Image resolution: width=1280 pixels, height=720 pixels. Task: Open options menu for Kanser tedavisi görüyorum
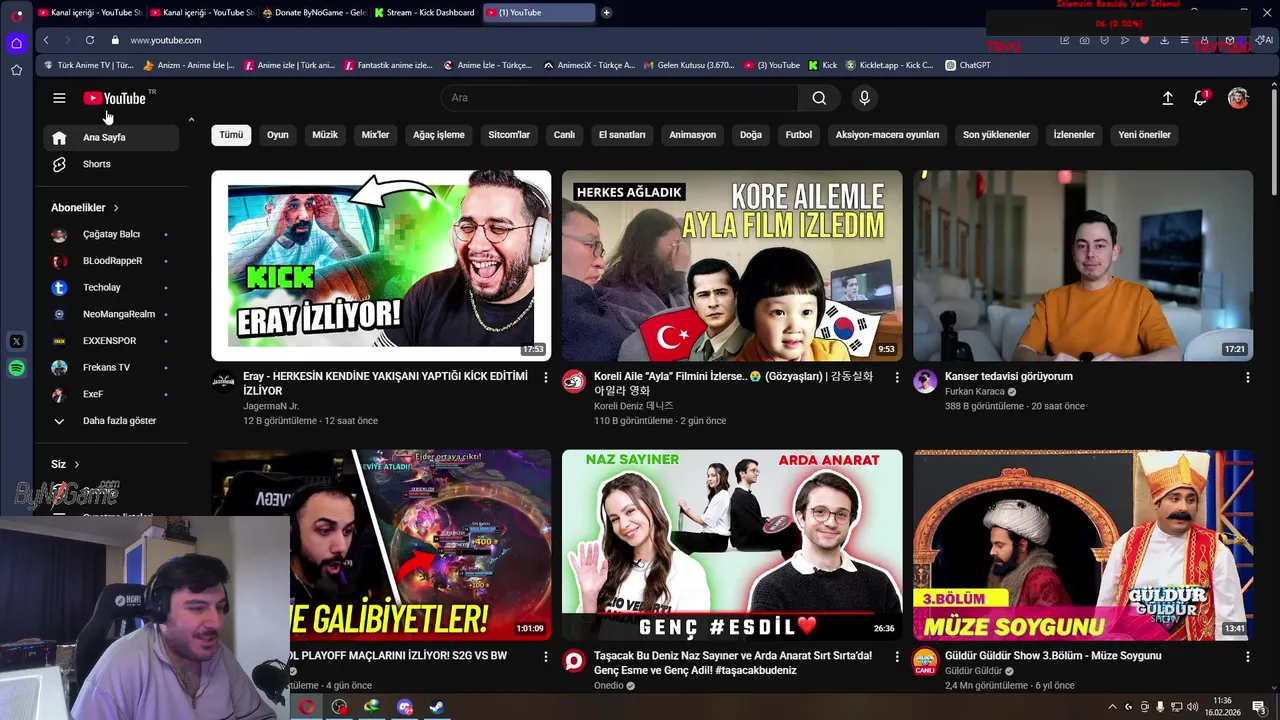(1247, 377)
